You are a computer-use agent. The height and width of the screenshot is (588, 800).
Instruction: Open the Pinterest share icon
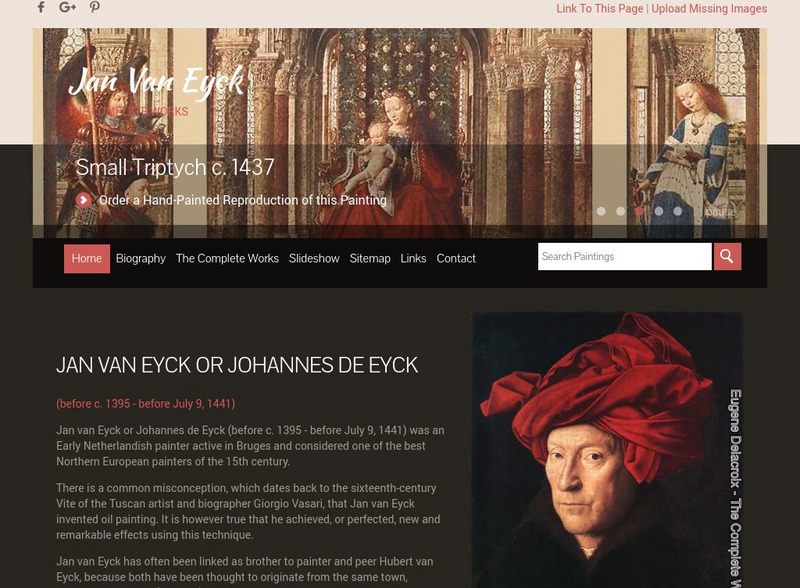tap(94, 7)
